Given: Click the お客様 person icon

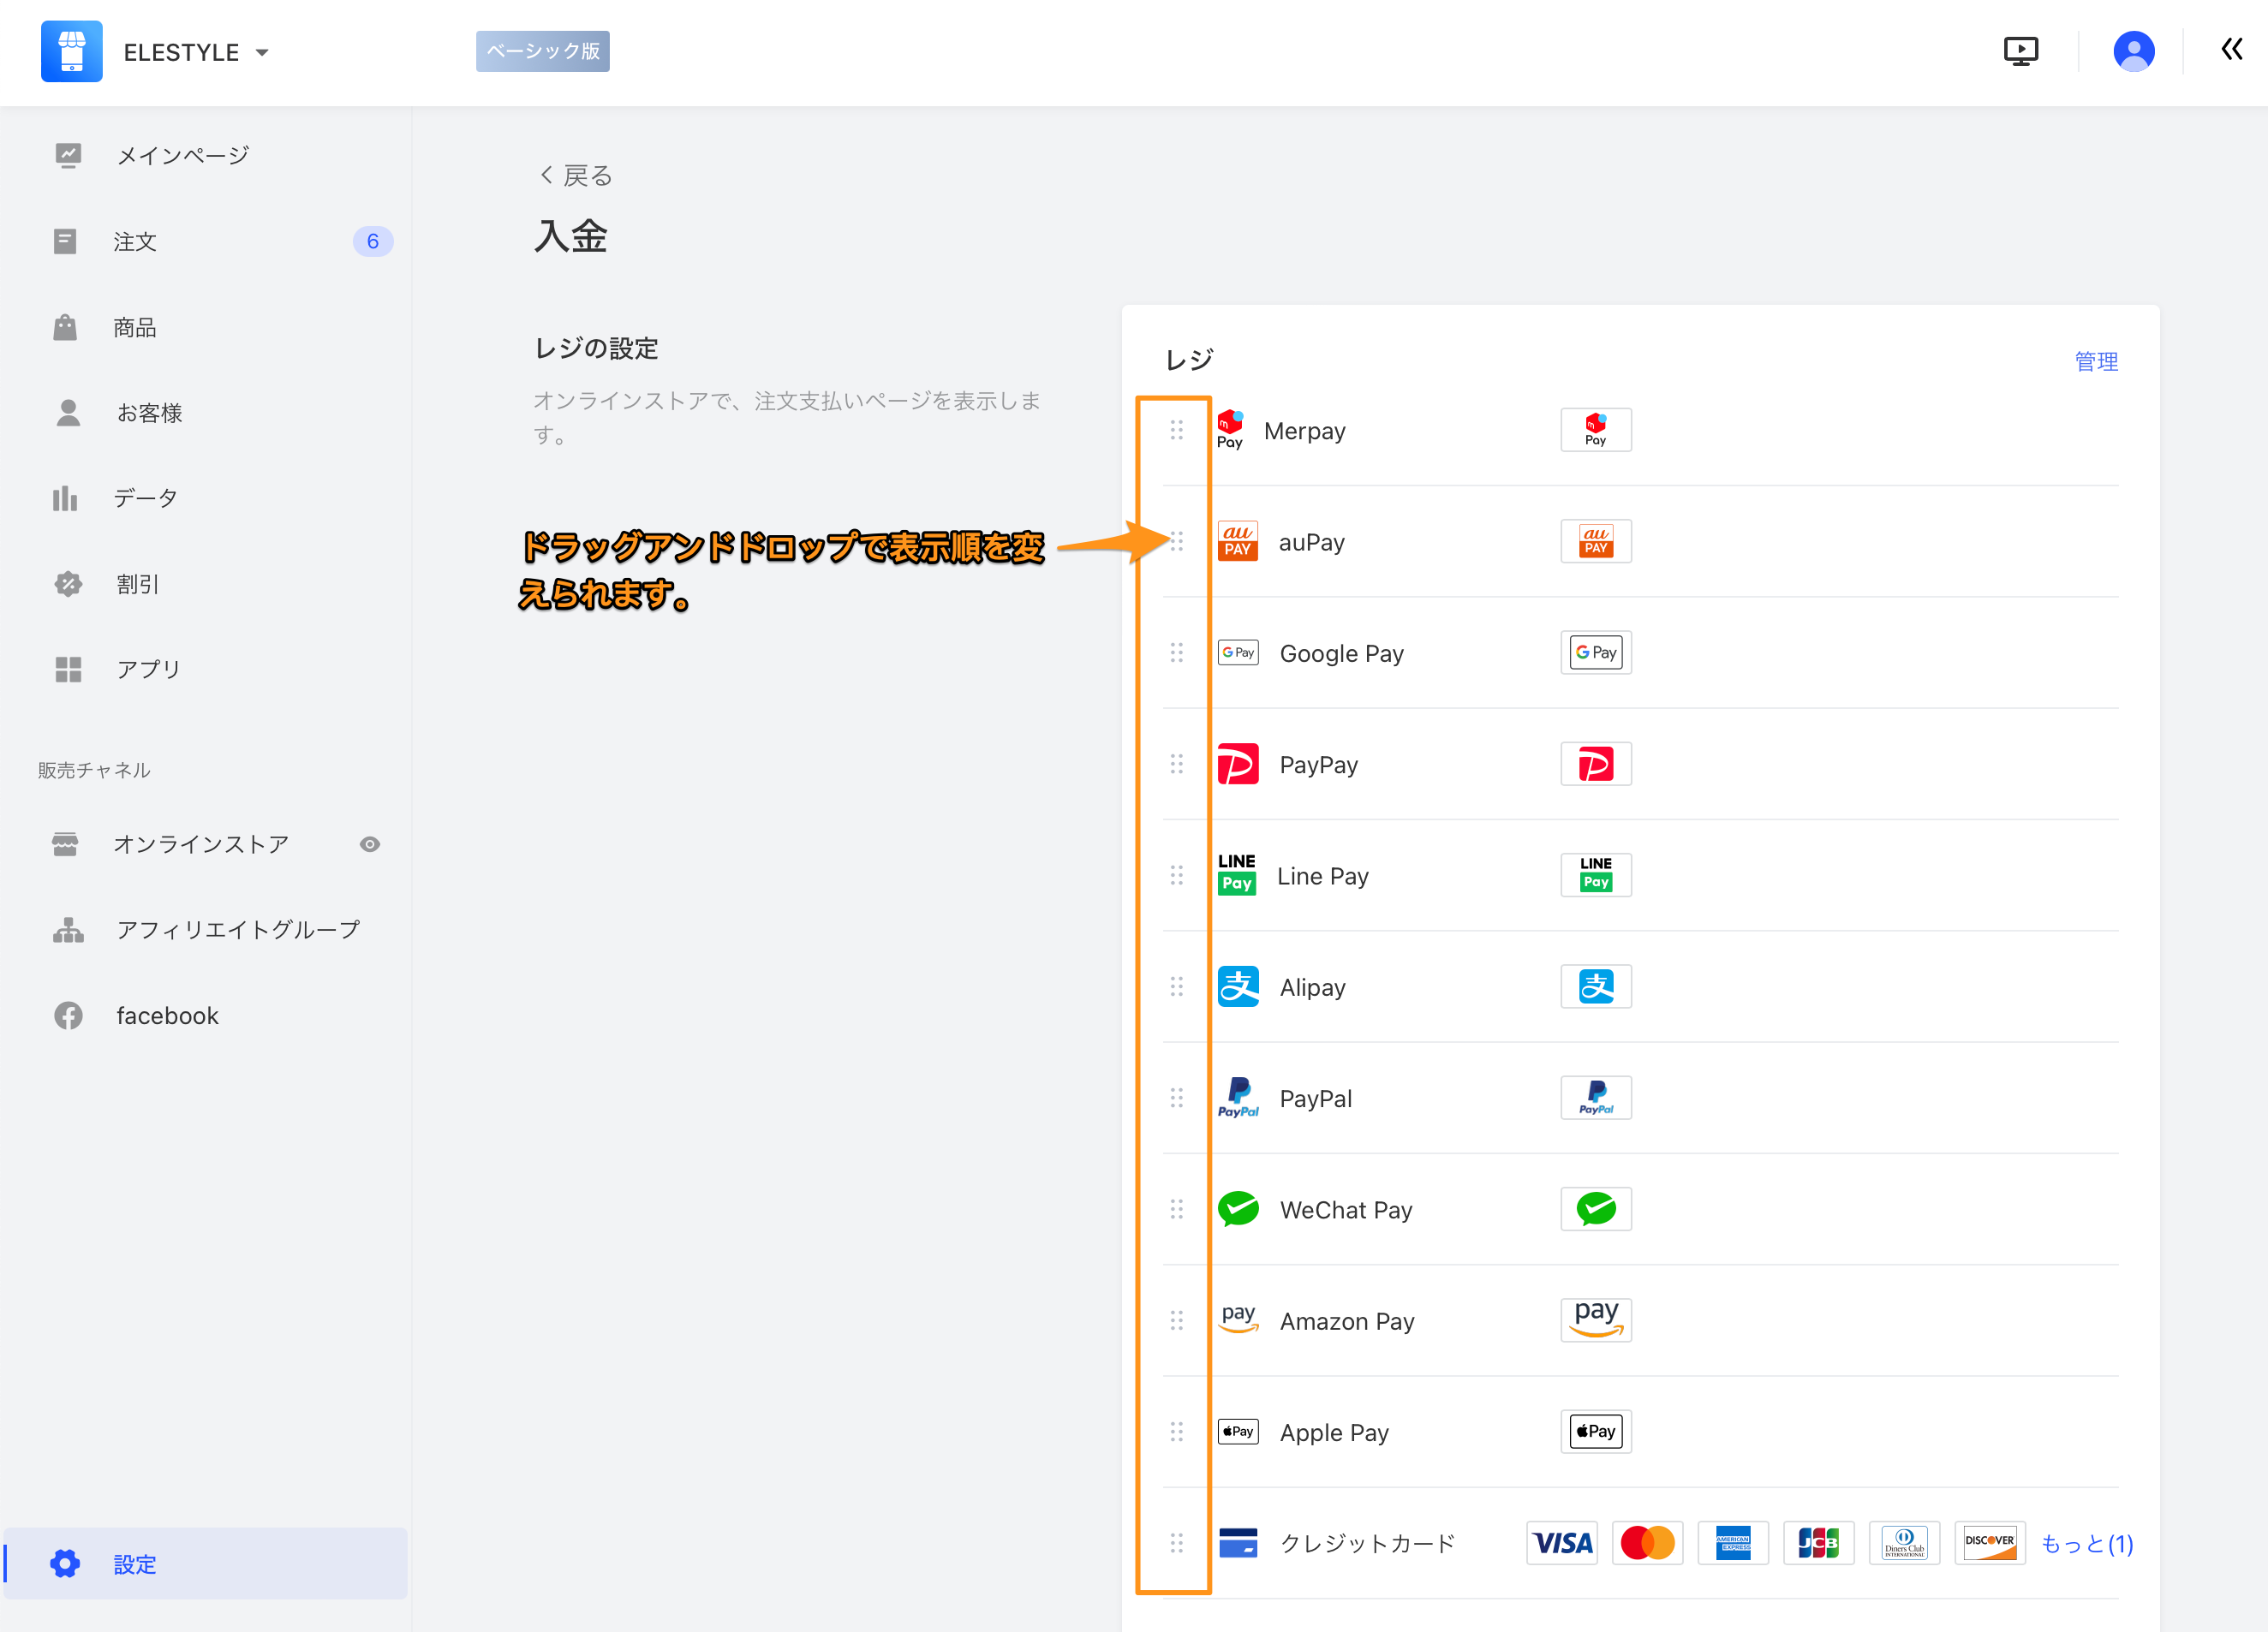Looking at the screenshot, I should pos(68,413).
